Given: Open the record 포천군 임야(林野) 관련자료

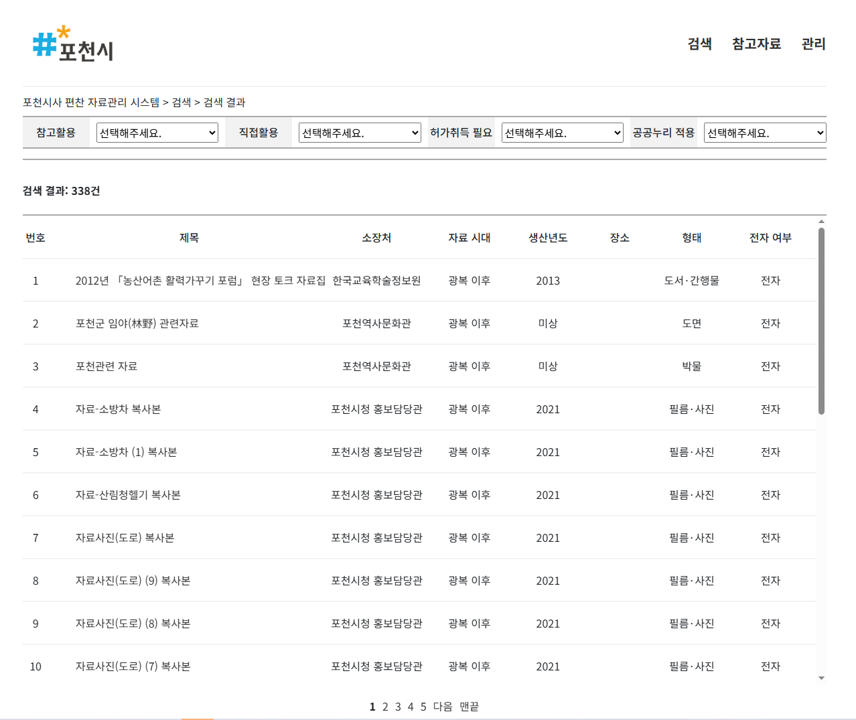Looking at the screenshot, I should [x=139, y=323].
